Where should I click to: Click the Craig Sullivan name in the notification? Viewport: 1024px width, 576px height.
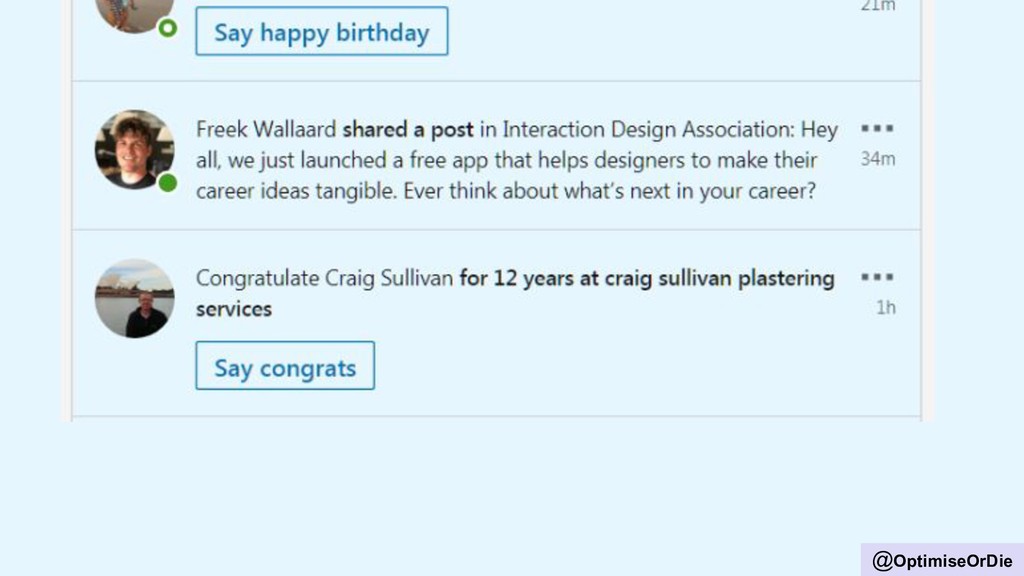click(389, 278)
